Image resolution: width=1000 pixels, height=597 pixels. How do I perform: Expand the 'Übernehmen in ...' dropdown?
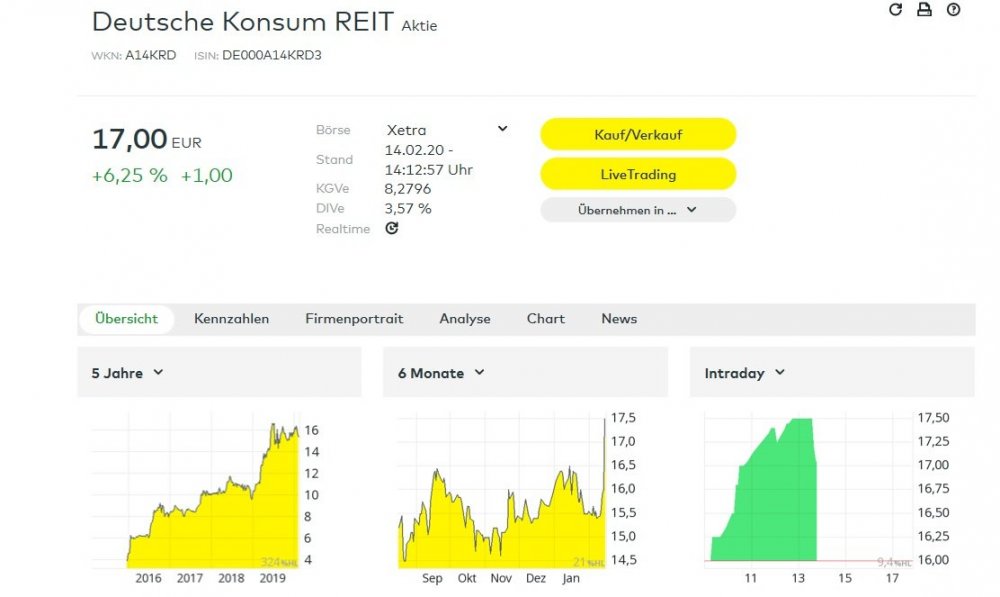pyautogui.click(x=638, y=209)
